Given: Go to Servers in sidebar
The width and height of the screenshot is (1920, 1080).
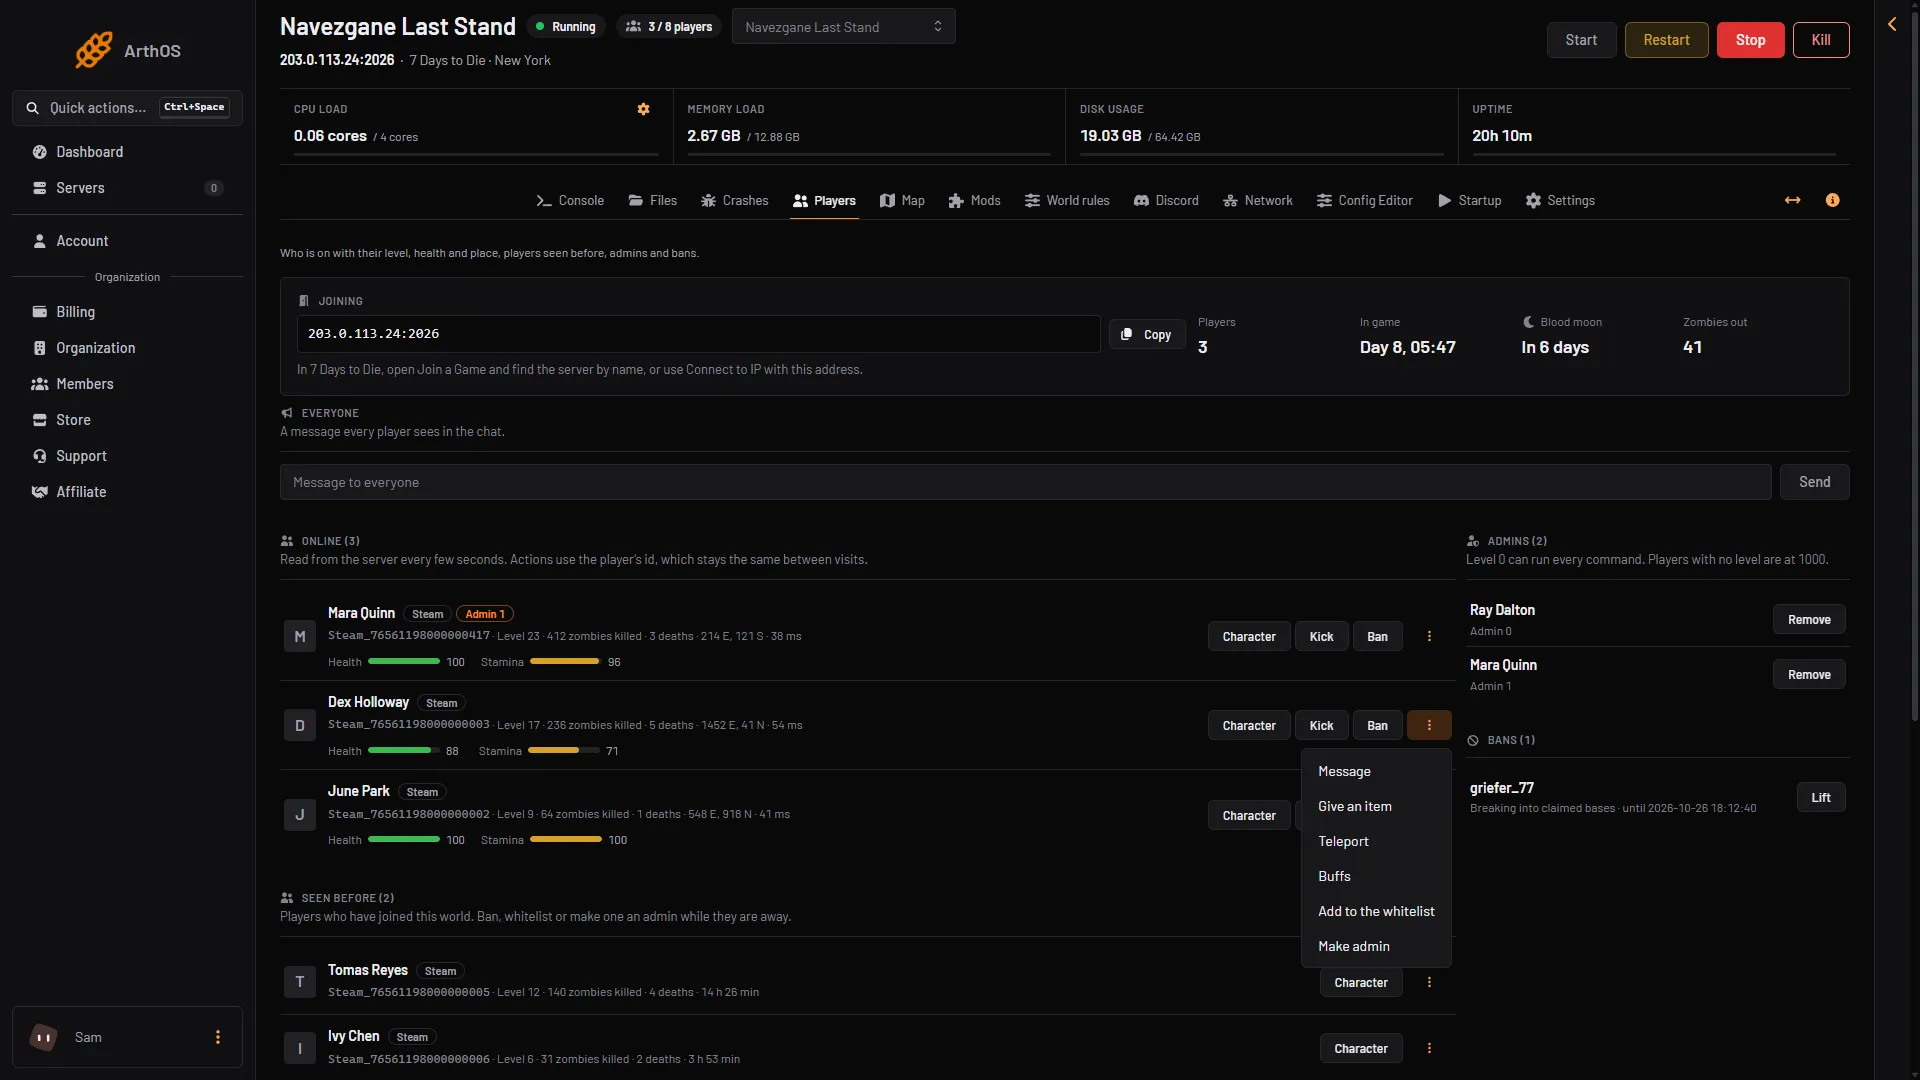Looking at the screenshot, I should [127, 188].
